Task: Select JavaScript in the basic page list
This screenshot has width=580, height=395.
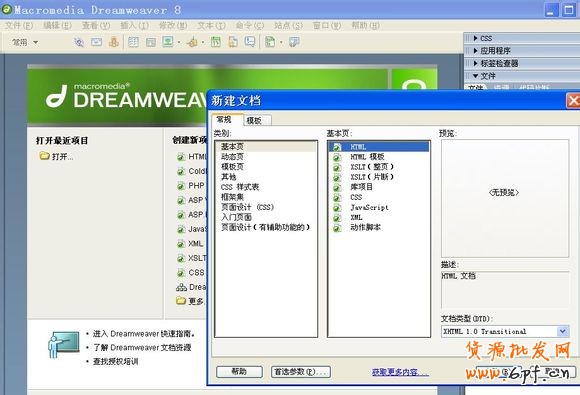Action: point(369,207)
